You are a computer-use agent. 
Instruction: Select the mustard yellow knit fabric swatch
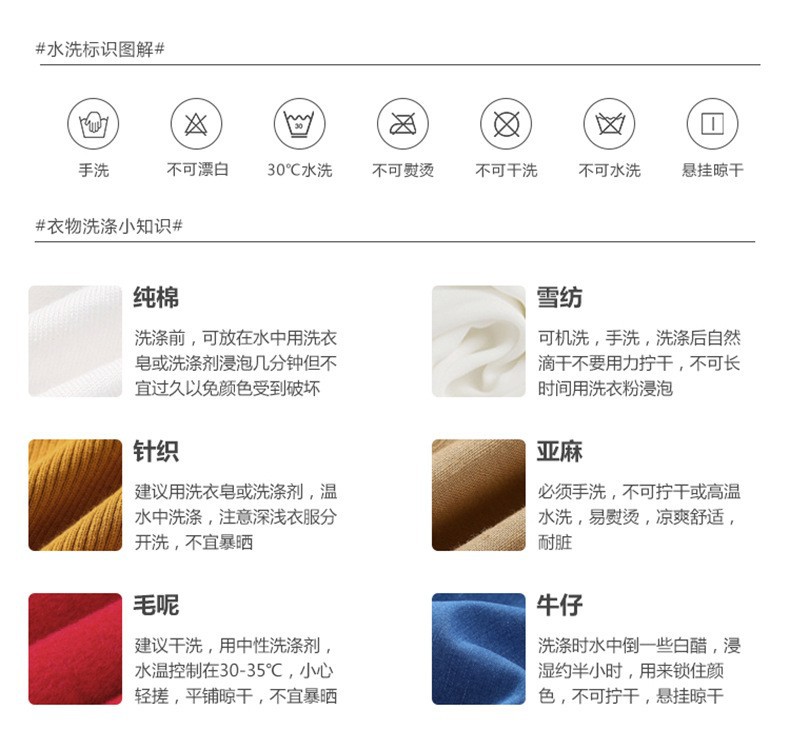tap(75, 495)
